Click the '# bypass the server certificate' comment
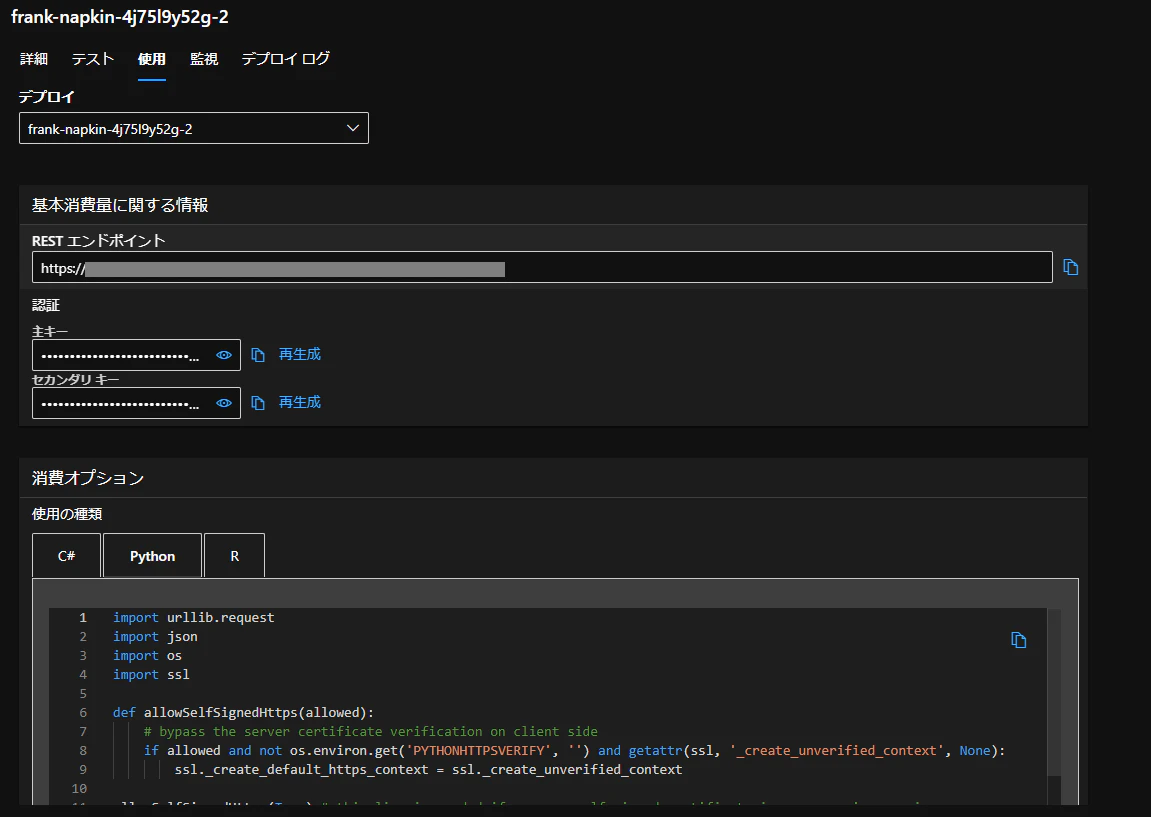The height and width of the screenshot is (817, 1151). coord(371,732)
